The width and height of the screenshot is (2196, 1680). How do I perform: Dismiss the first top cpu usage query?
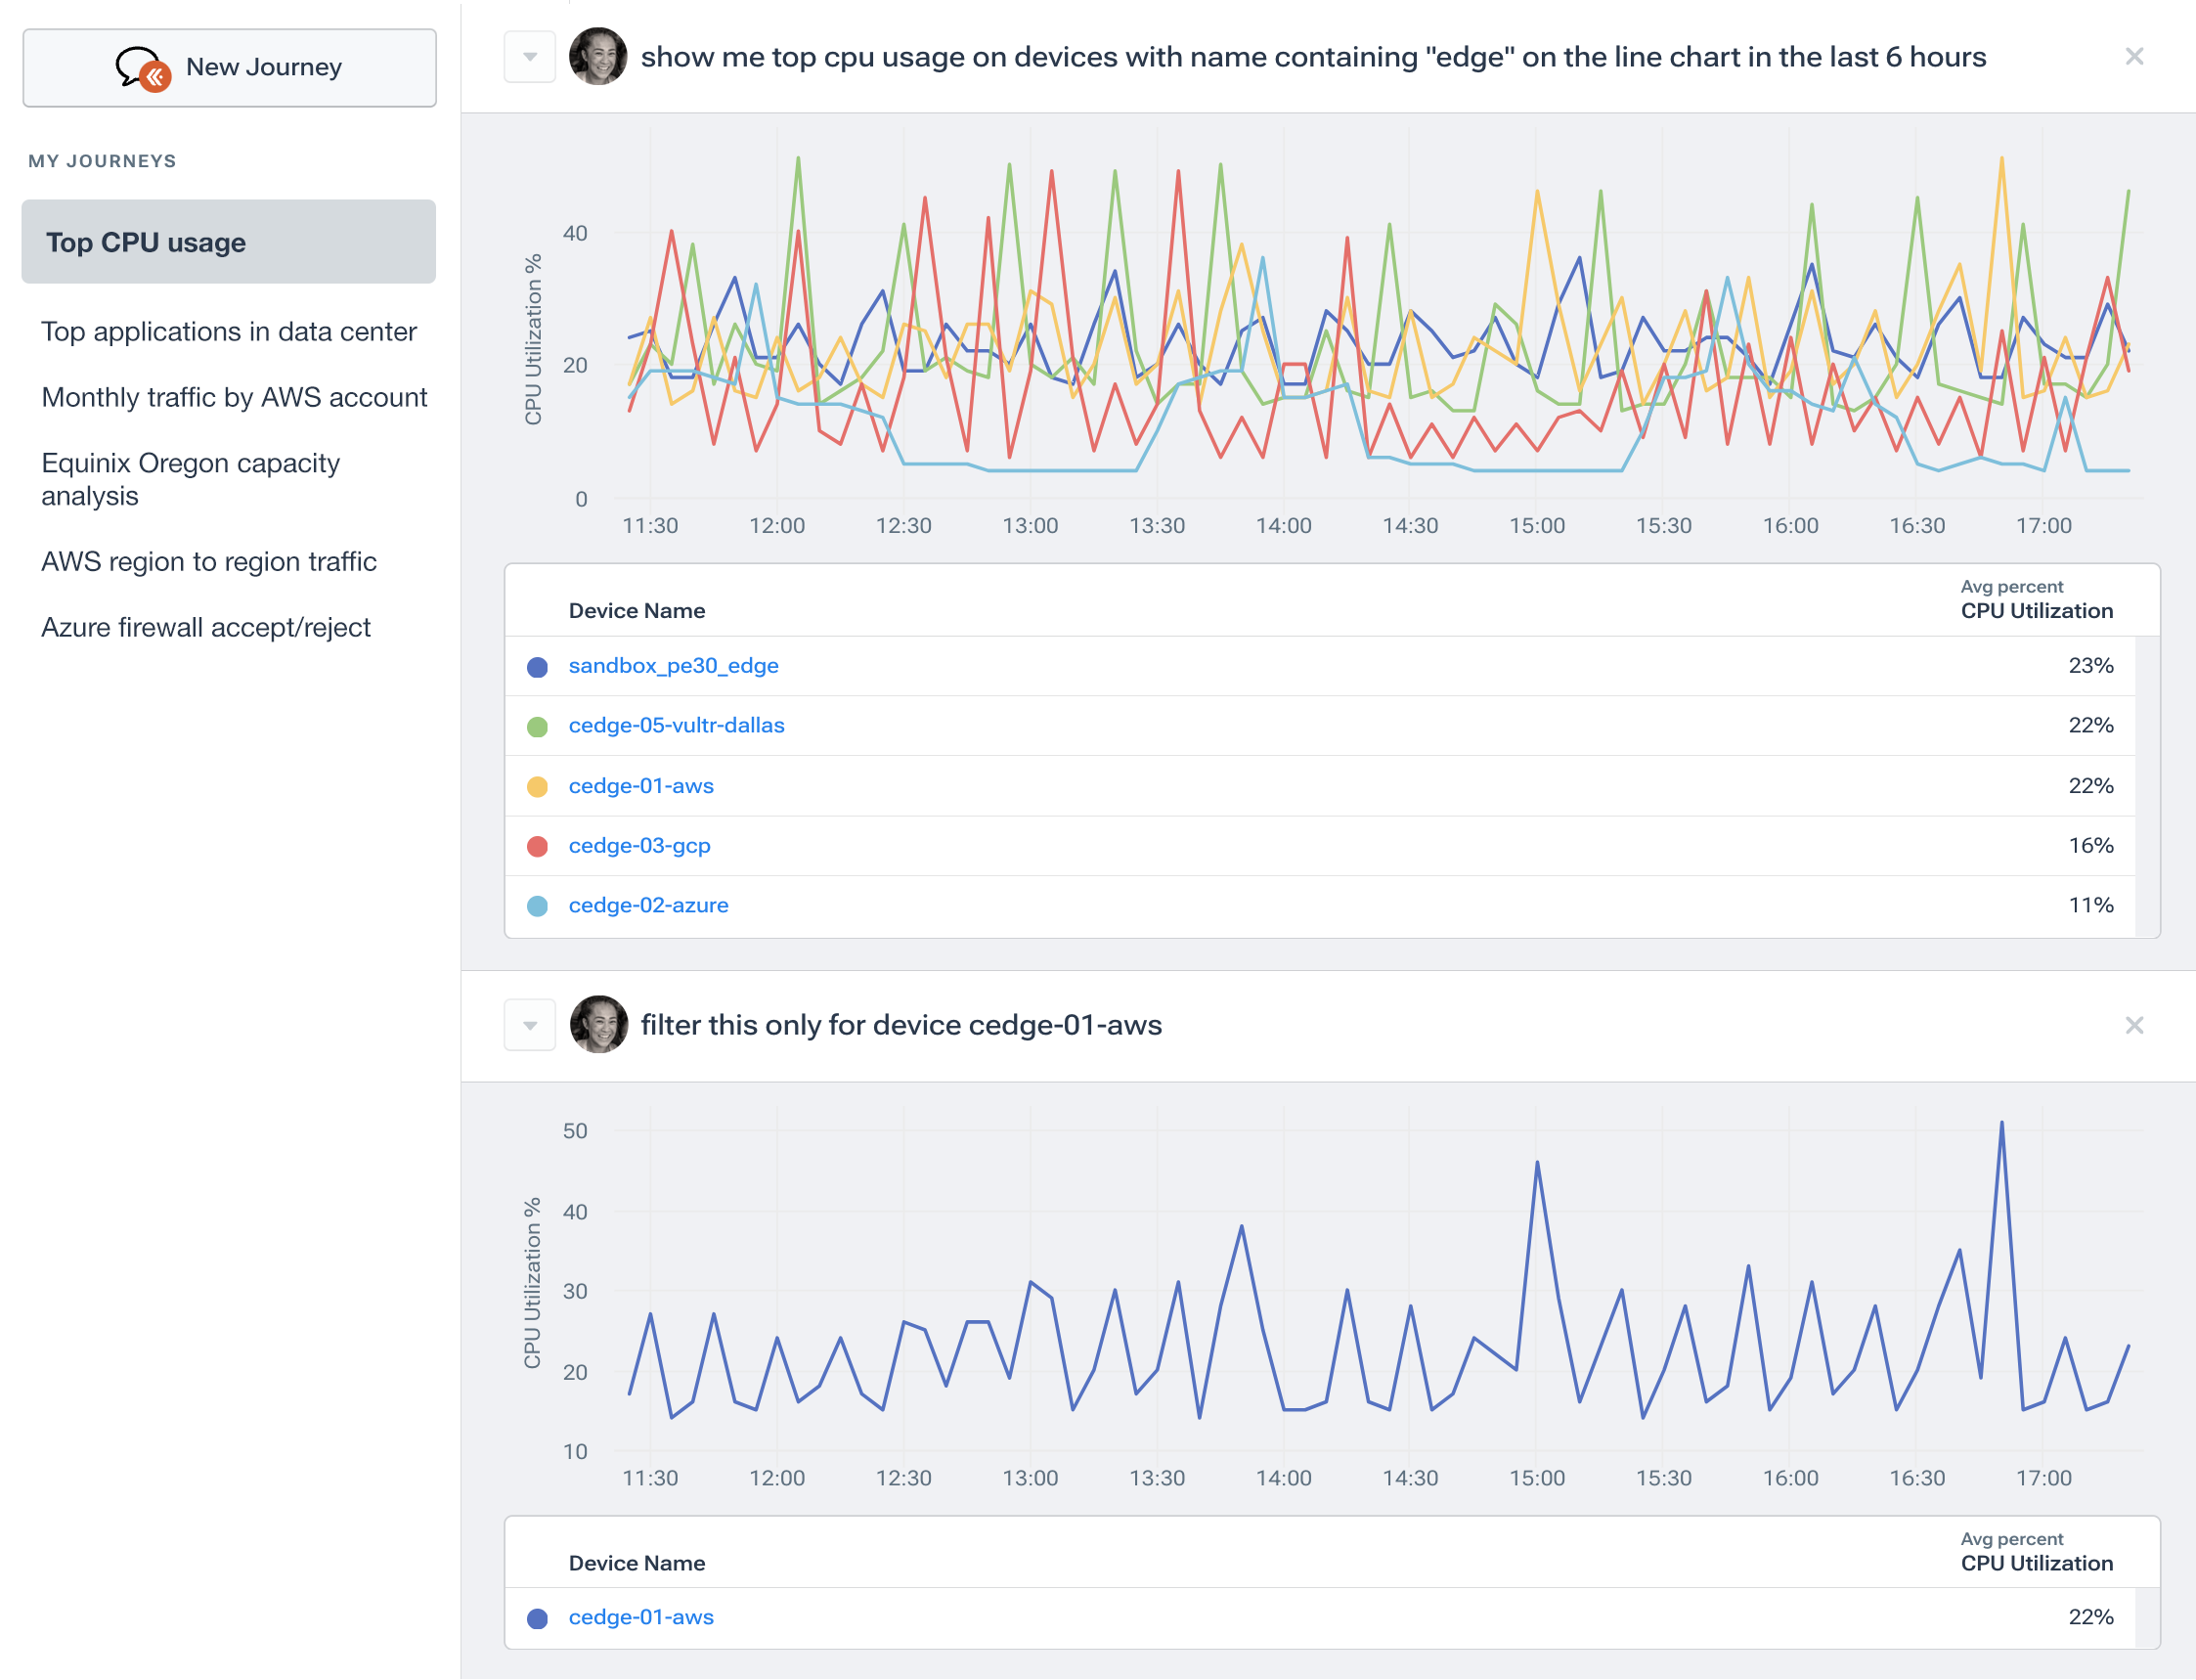(x=2133, y=57)
